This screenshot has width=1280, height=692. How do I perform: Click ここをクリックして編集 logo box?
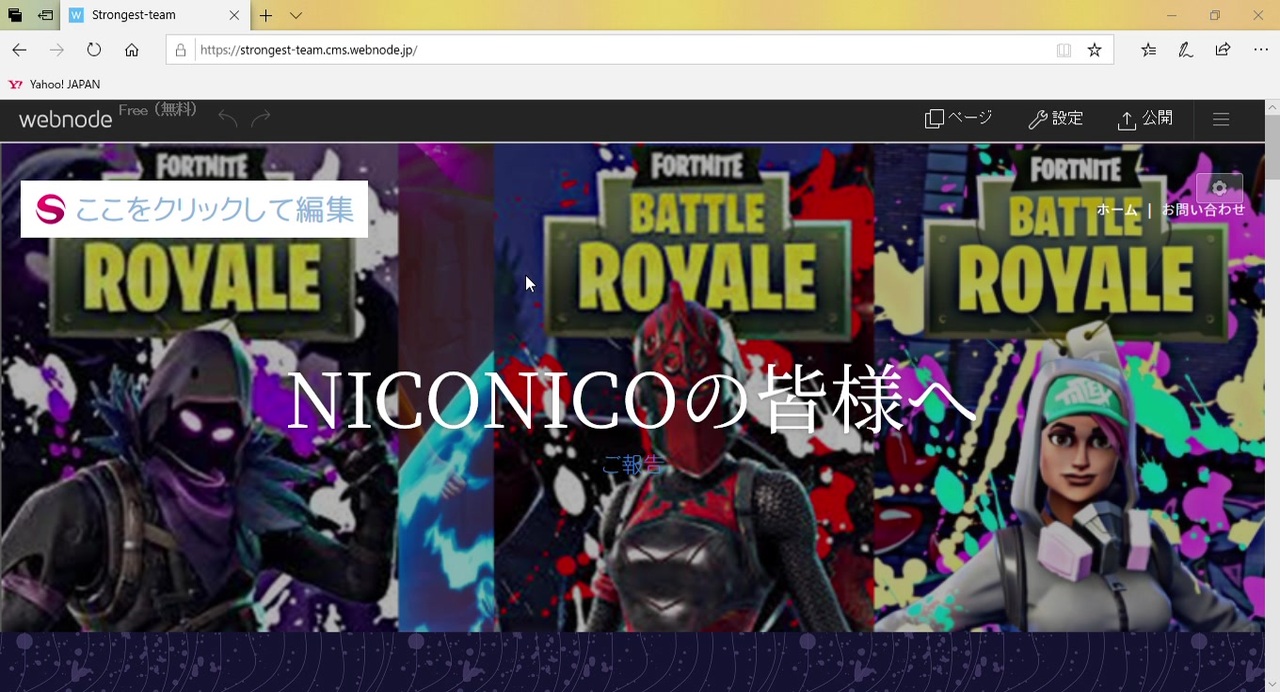194,209
